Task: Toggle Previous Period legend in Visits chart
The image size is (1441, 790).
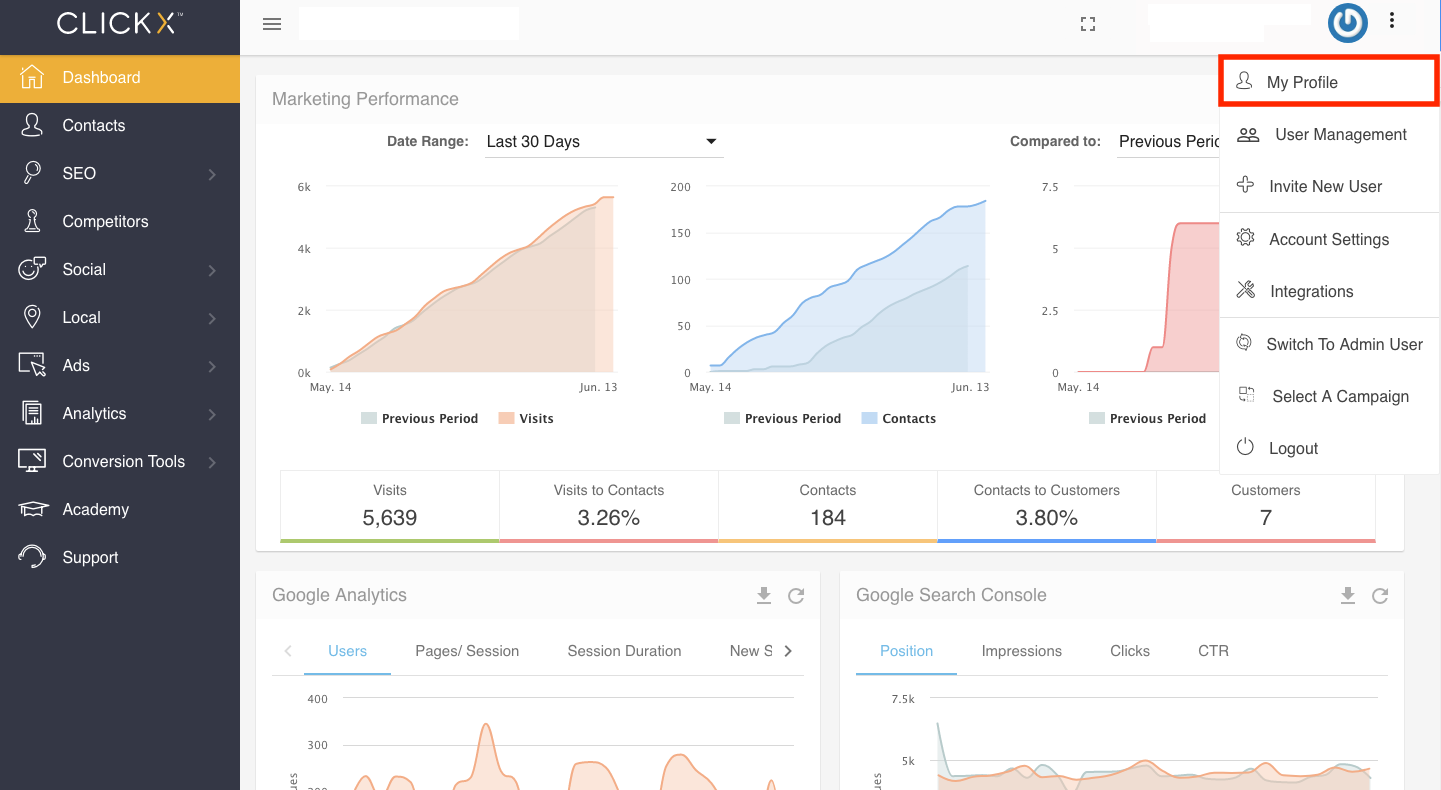Action: (420, 418)
